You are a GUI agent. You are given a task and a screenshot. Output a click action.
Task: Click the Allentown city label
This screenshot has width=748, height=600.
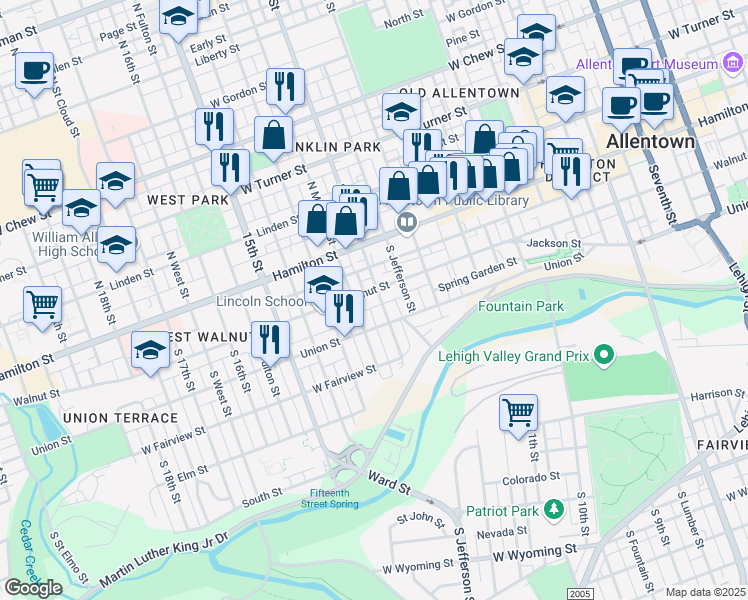[650, 141]
